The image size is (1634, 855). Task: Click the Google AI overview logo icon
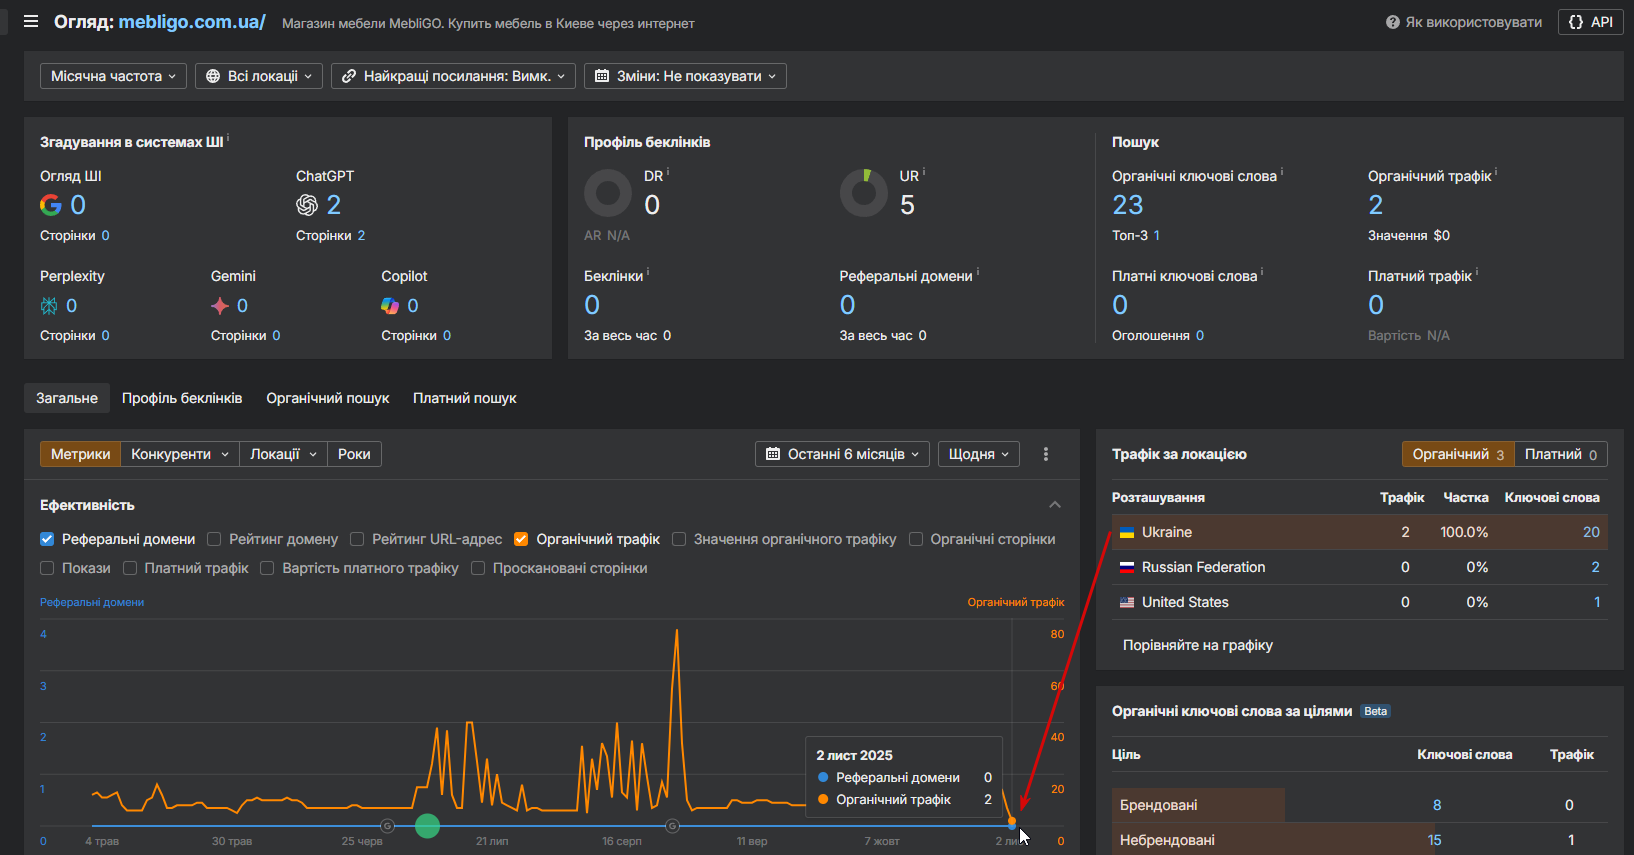(51, 205)
